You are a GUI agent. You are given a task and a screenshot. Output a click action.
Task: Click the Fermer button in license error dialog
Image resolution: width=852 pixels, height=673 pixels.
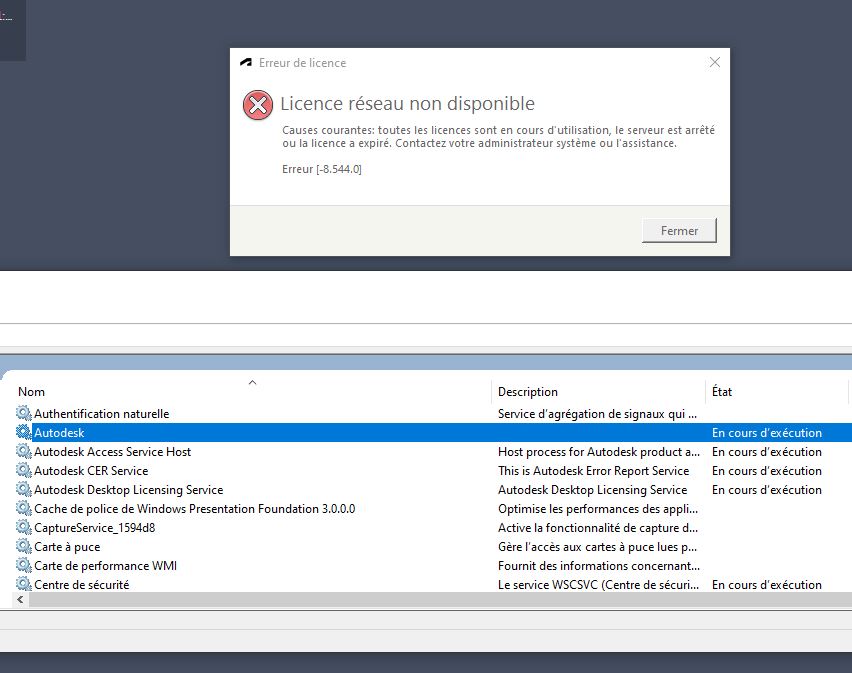(679, 230)
